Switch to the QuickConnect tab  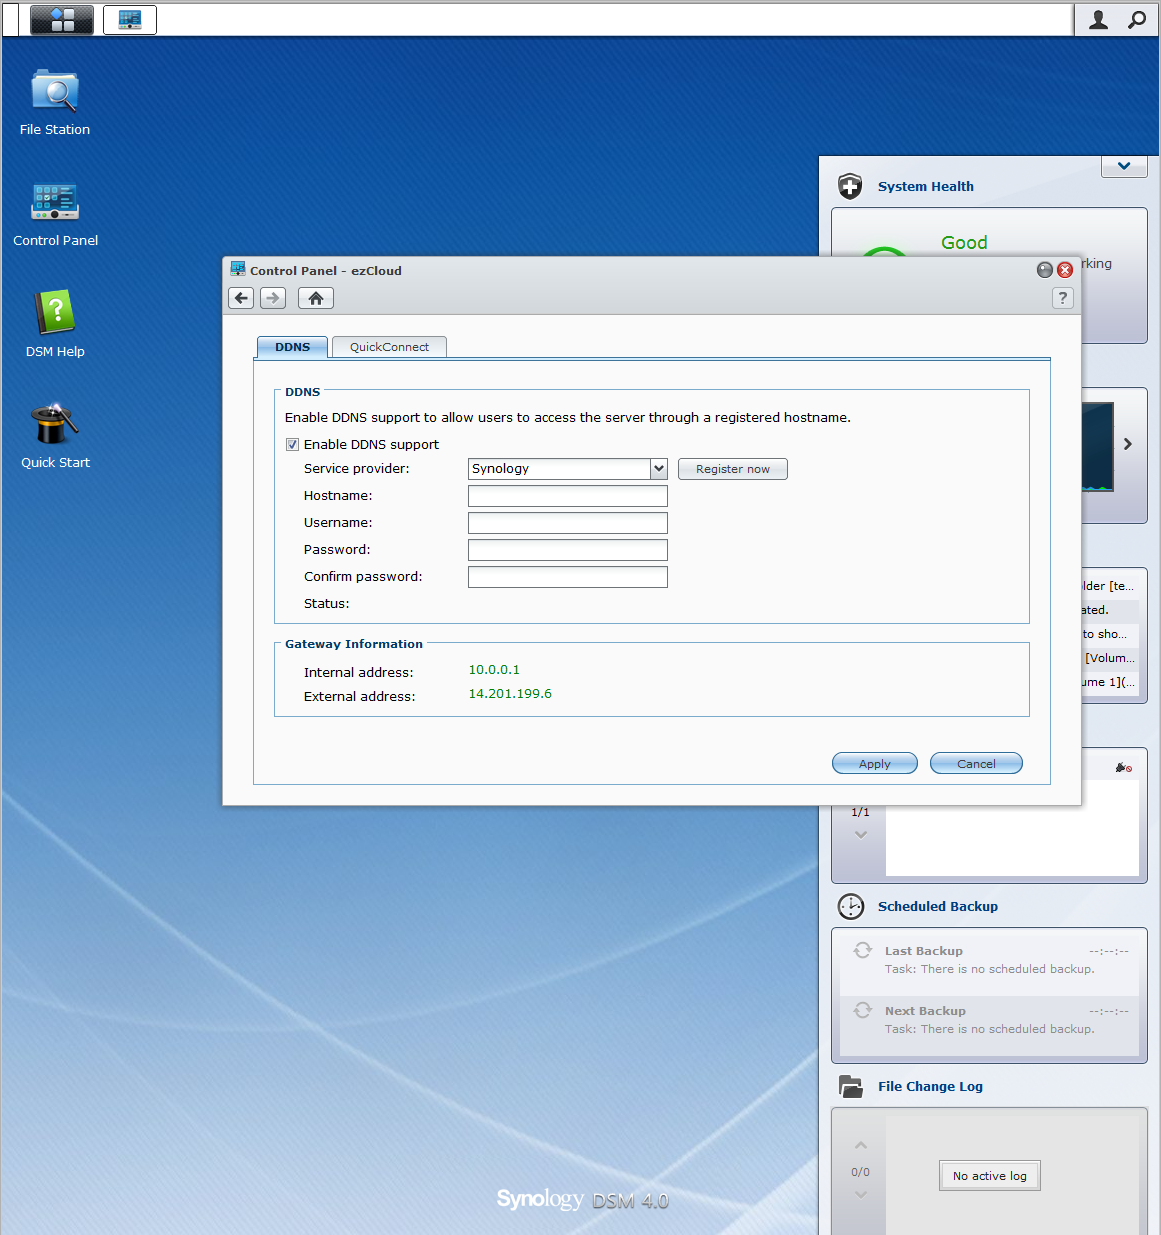(389, 347)
